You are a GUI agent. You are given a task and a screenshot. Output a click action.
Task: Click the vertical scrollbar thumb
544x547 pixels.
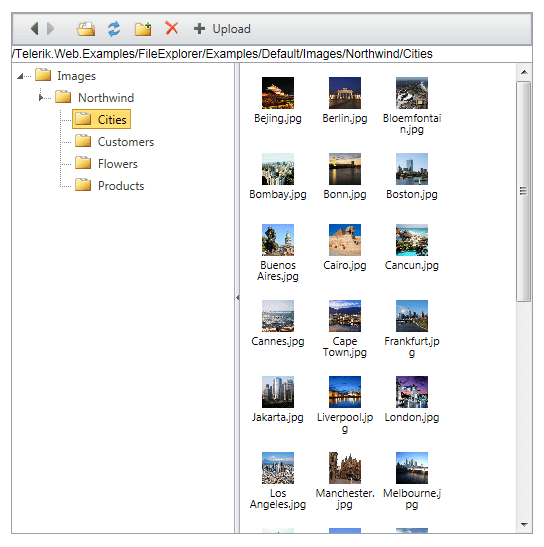[x=524, y=191]
